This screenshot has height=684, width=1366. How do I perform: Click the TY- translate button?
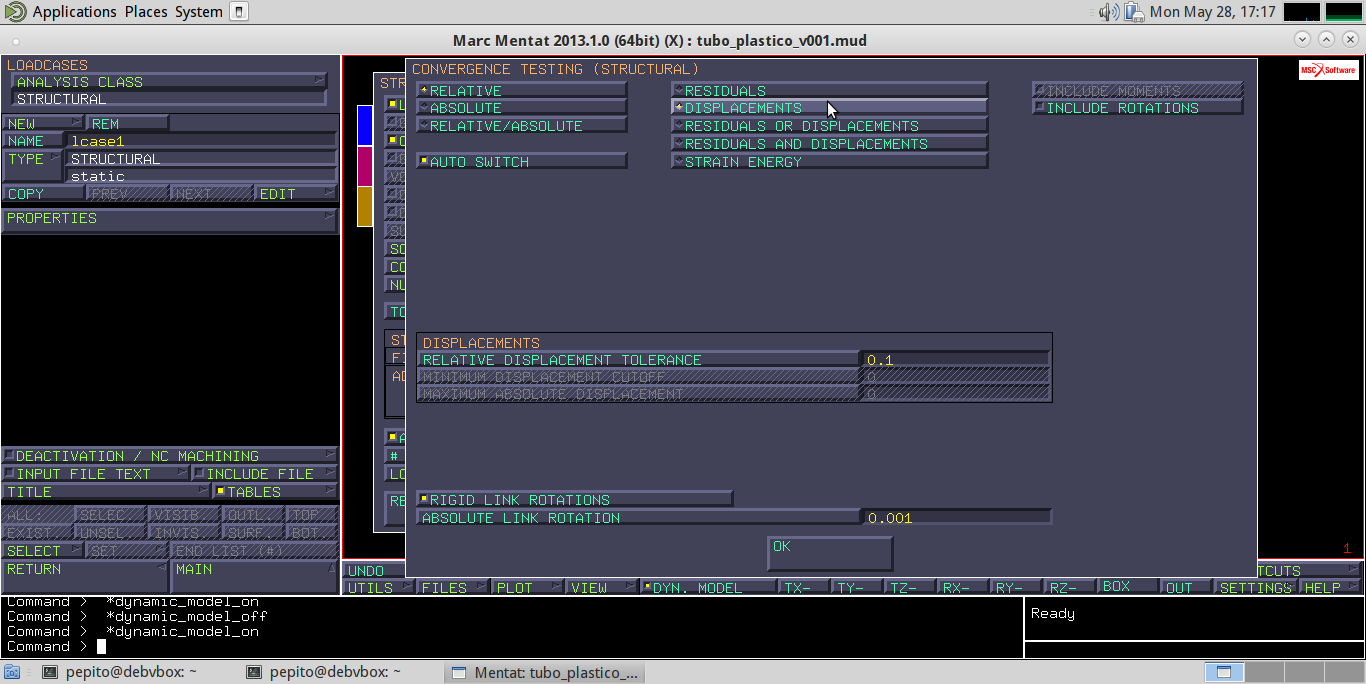[x=858, y=588]
